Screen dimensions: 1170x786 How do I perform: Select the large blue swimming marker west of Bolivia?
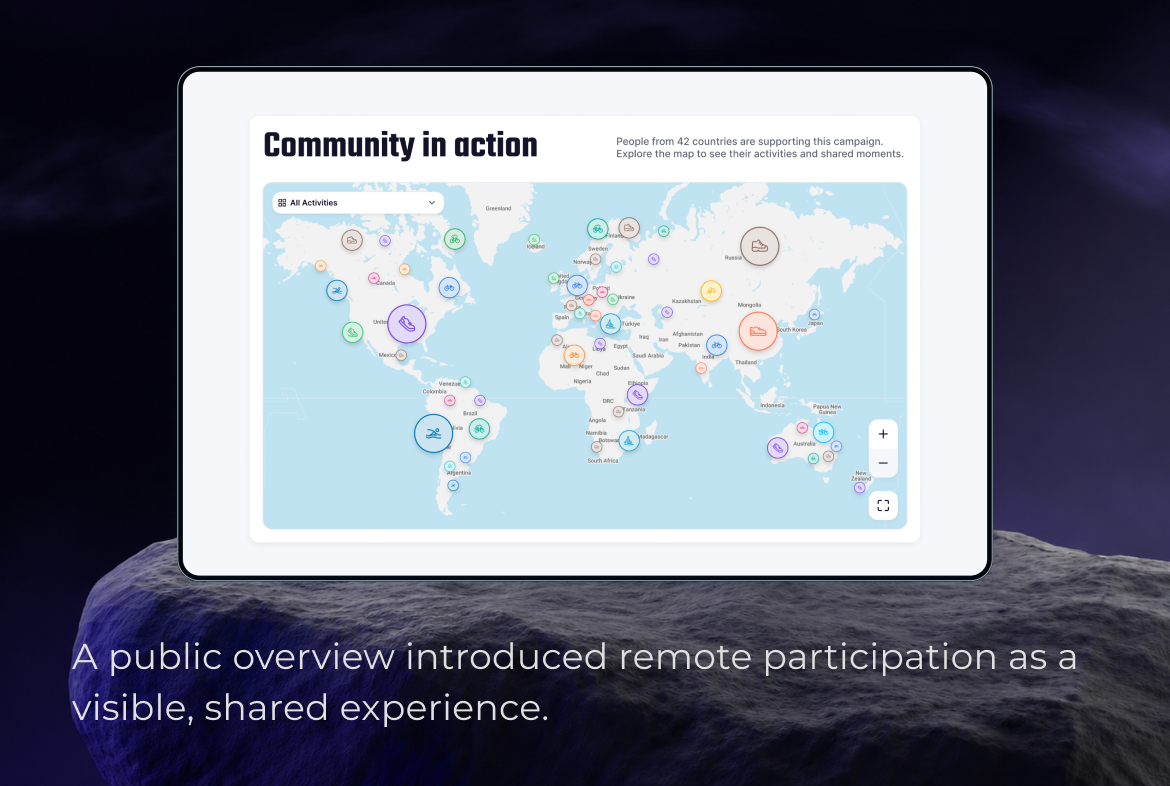pos(433,434)
